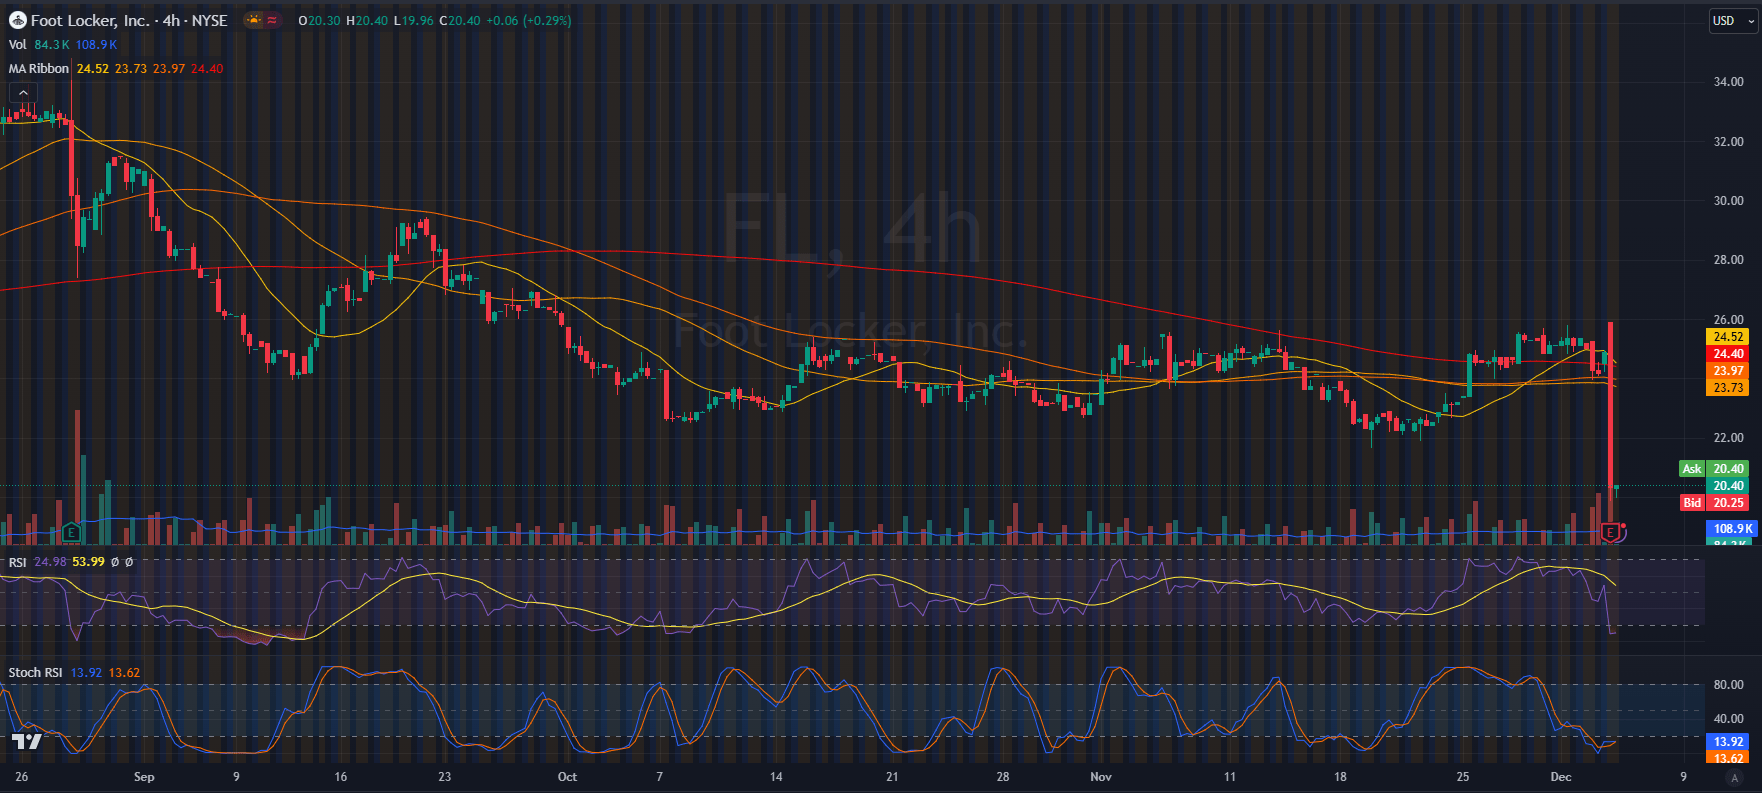Screen dimensions: 1762x793
Task: Click the red Bid 20.25 price label
Action: click(1713, 503)
